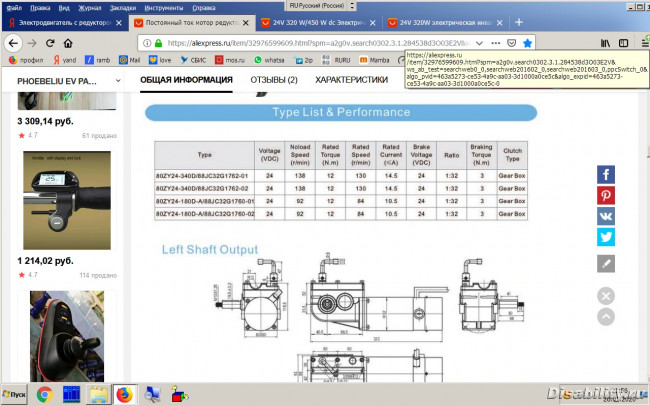This screenshot has width=650, height=406.
Task: Switch to the ХАРАКТЕРИСТИКИ tab
Action: coord(351,80)
